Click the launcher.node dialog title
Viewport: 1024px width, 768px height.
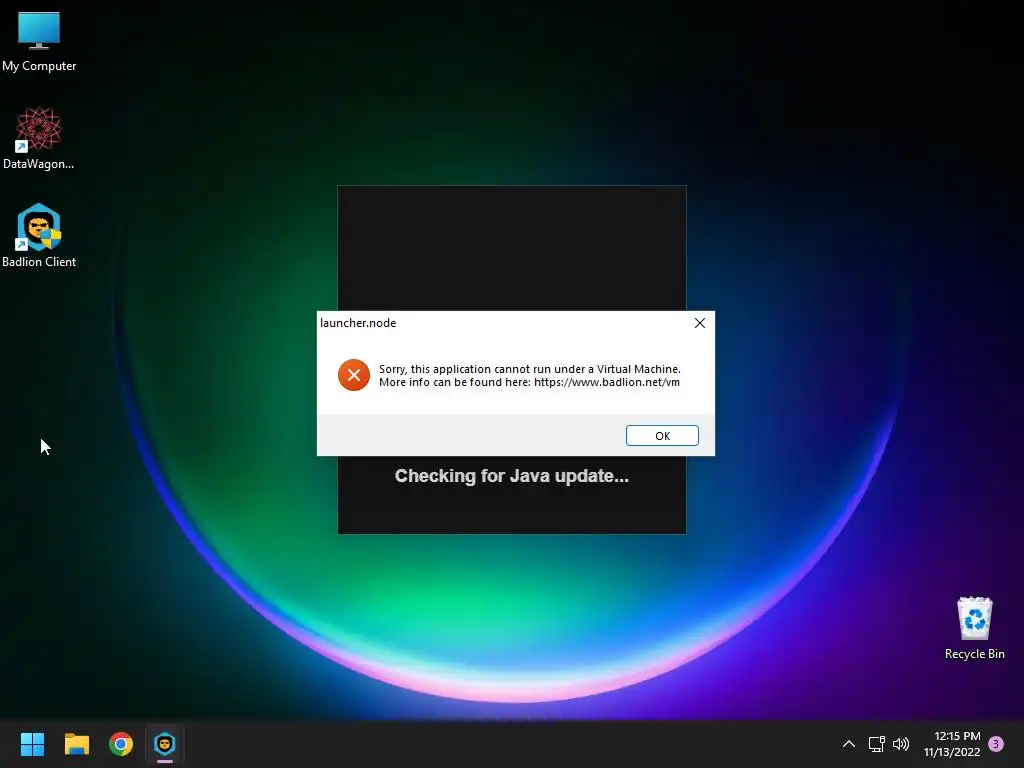358,323
